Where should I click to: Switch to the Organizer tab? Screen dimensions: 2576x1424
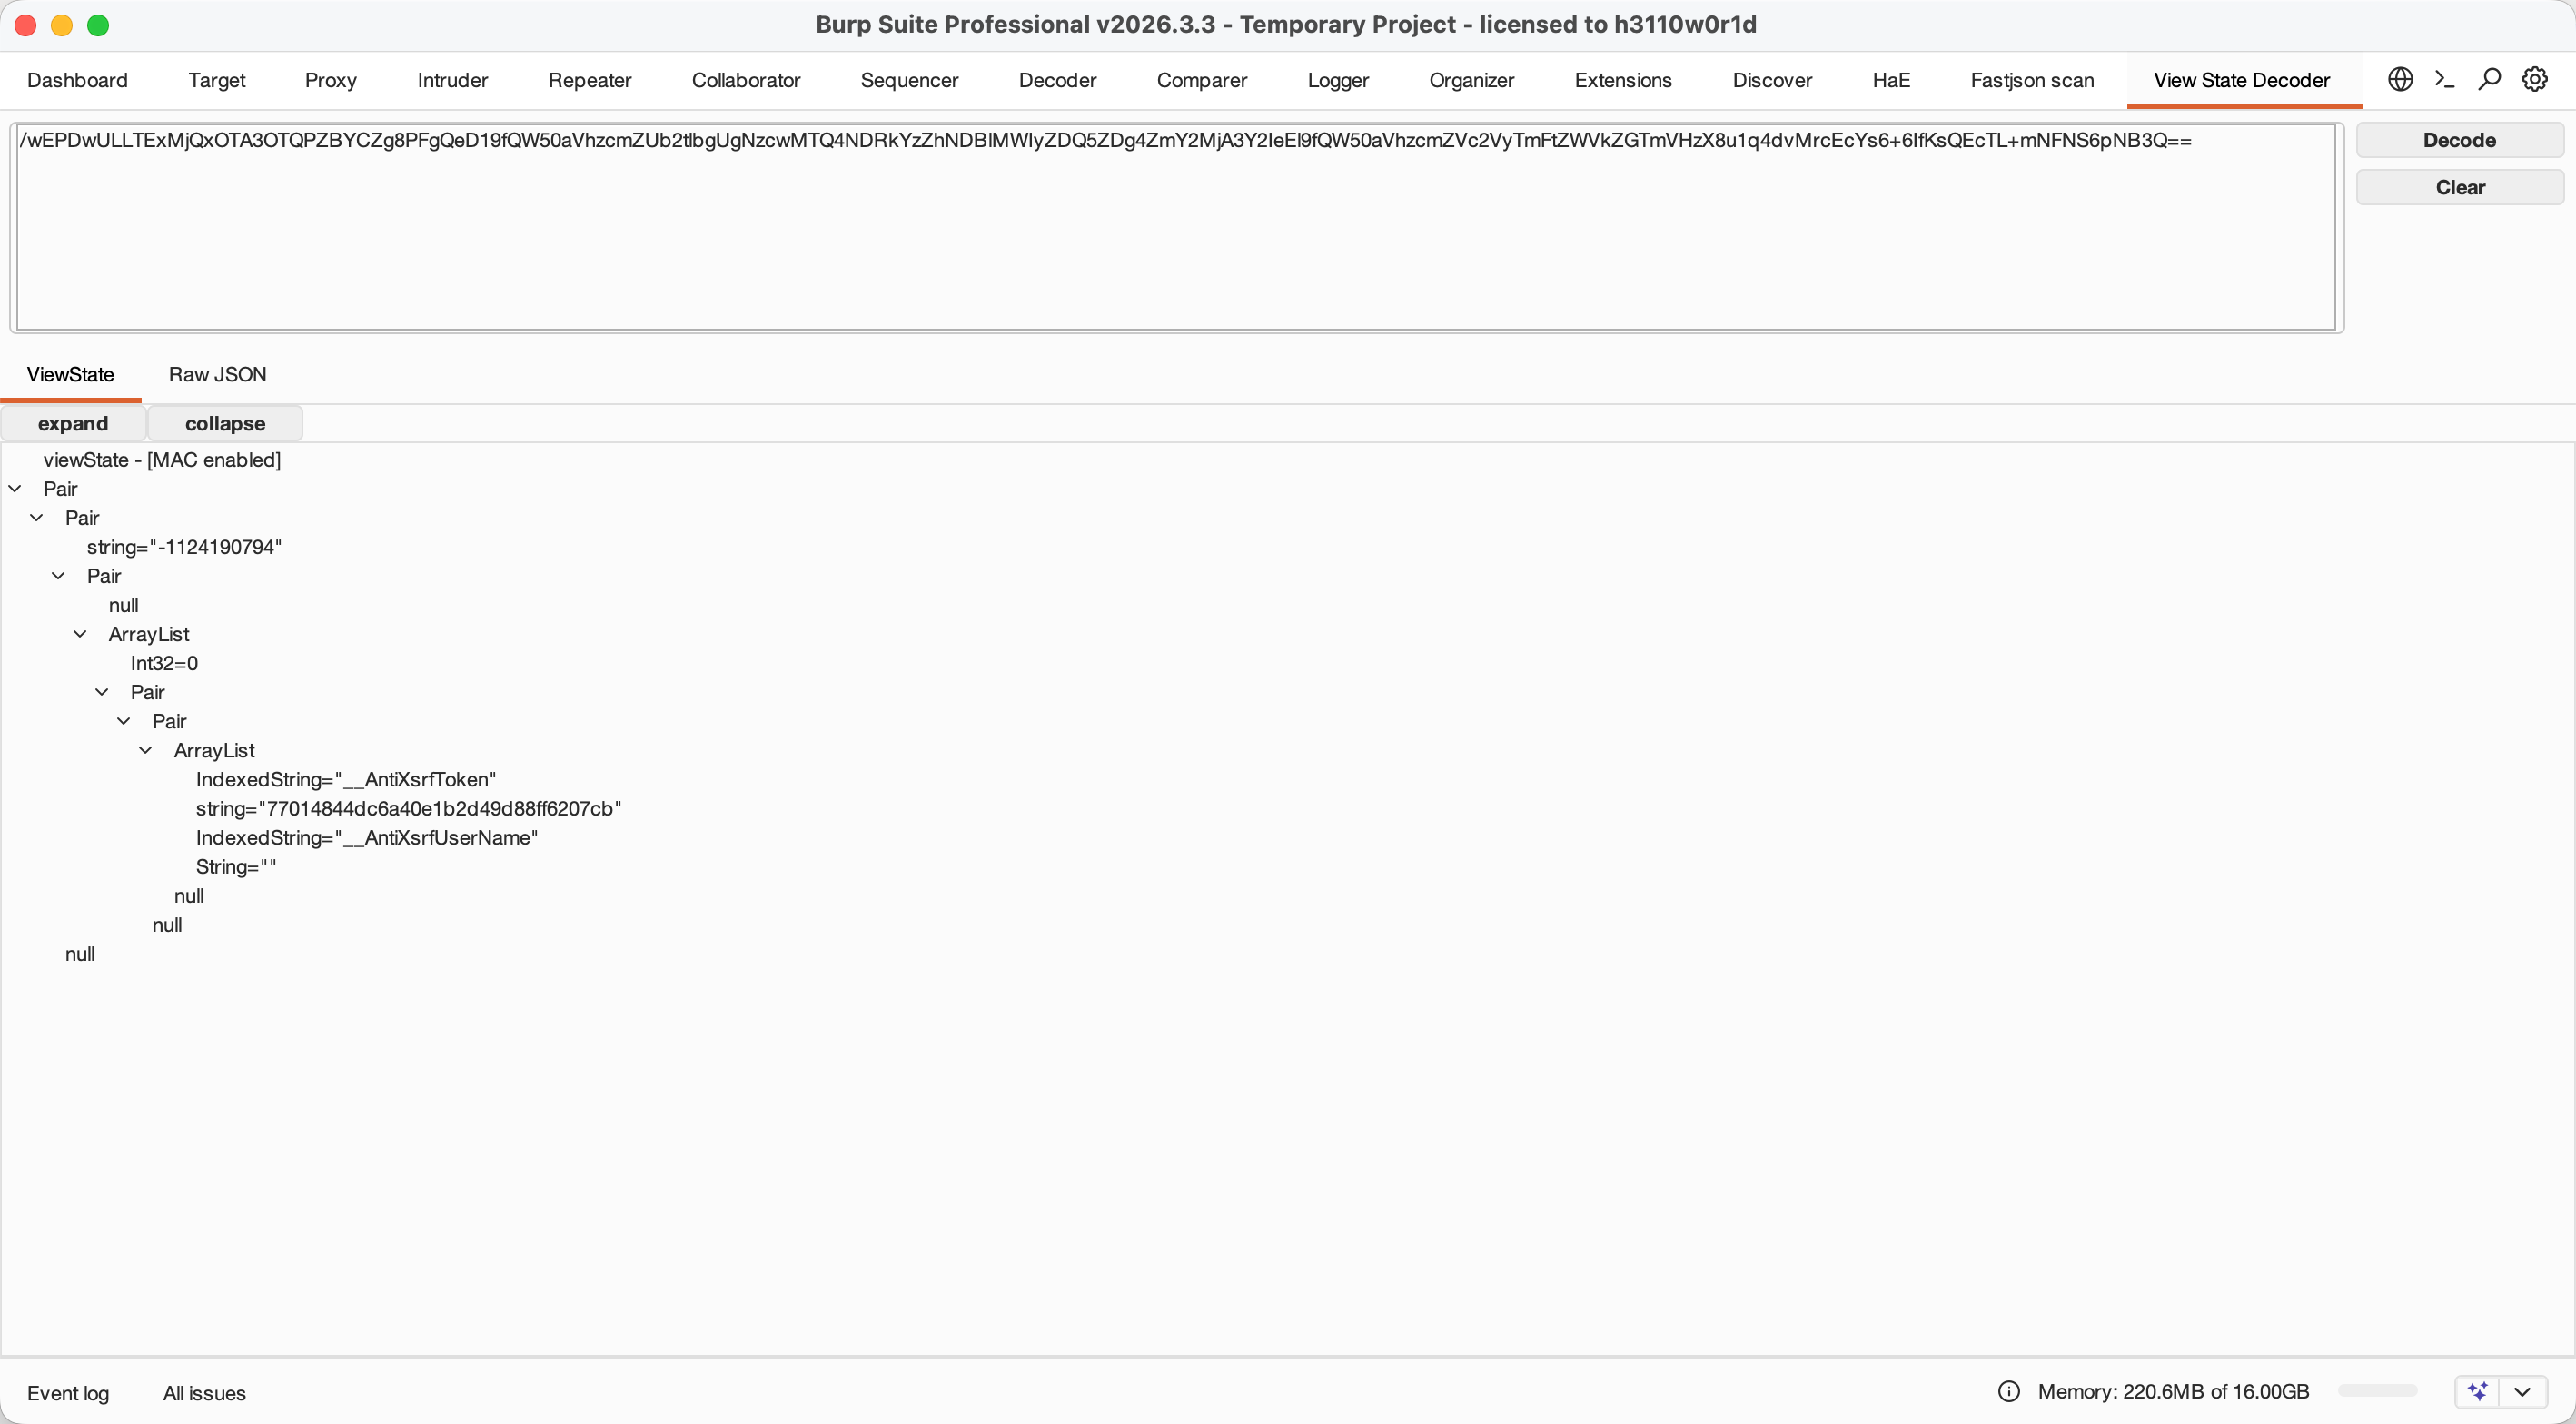(1472, 80)
